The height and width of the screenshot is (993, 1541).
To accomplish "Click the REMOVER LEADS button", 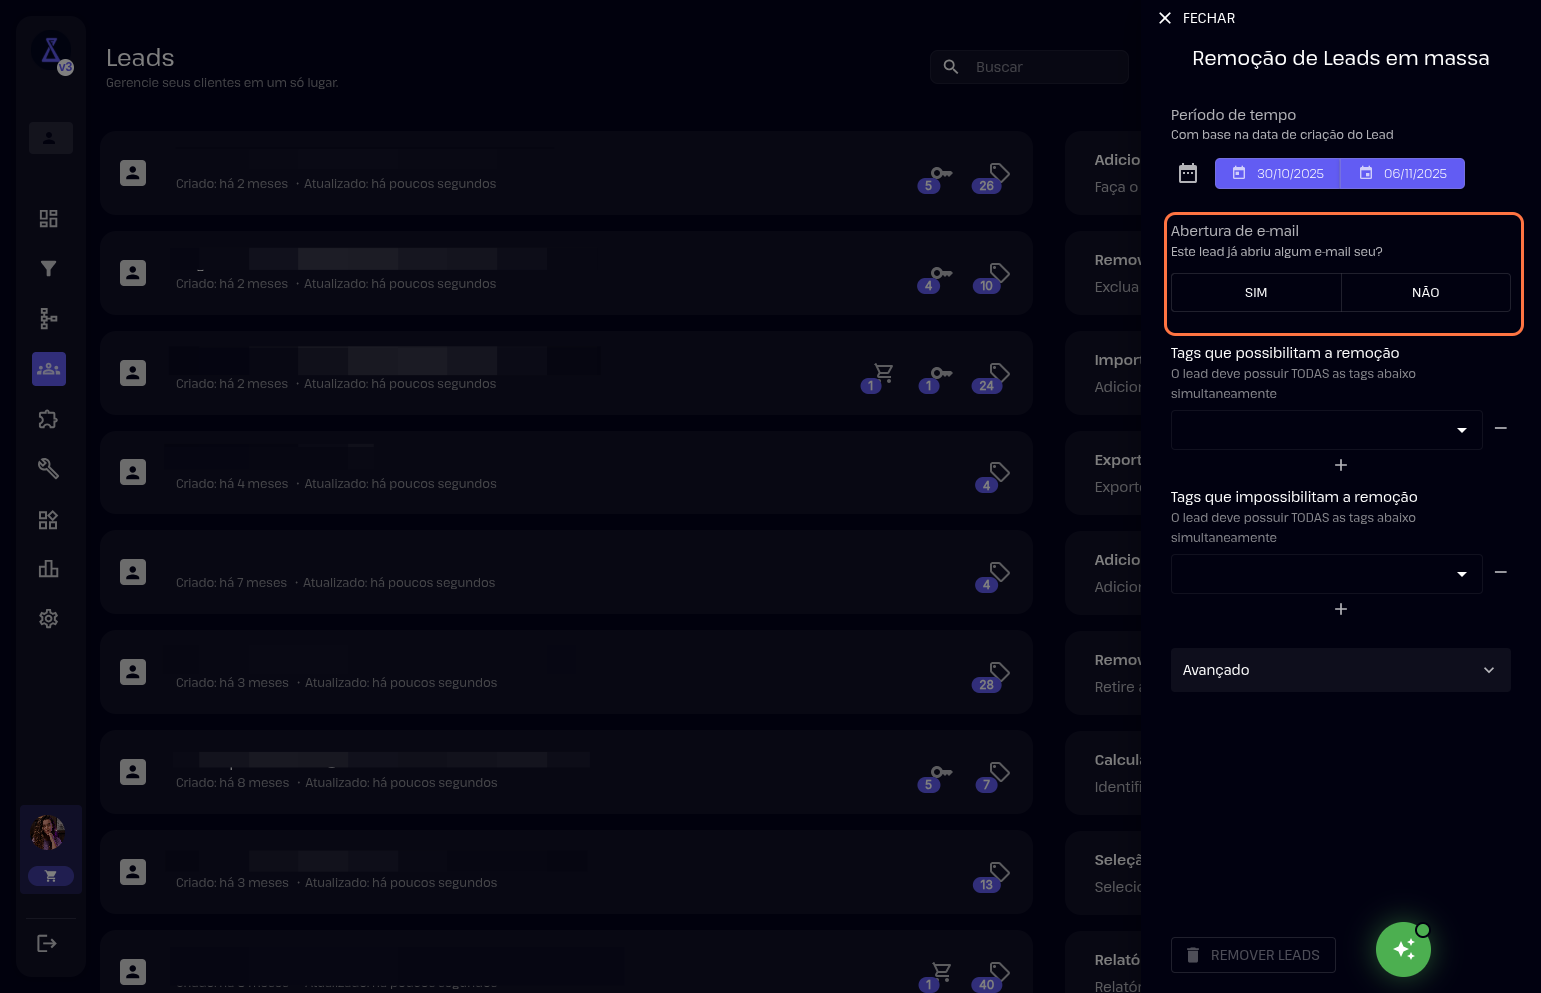I will (1253, 955).
